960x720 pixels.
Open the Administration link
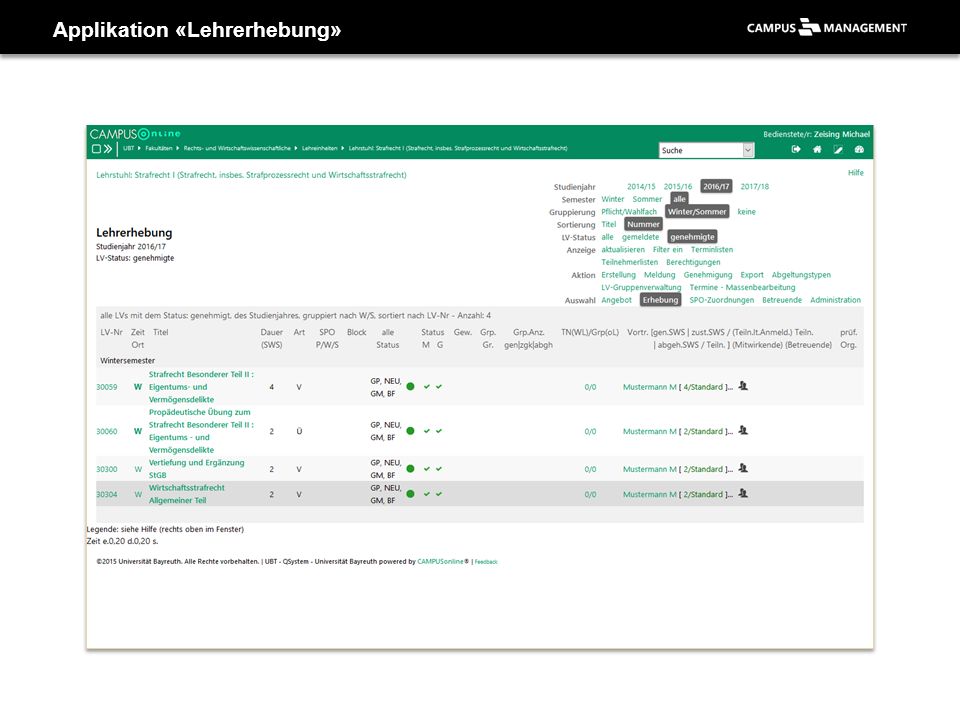click(x=835, y=300)
